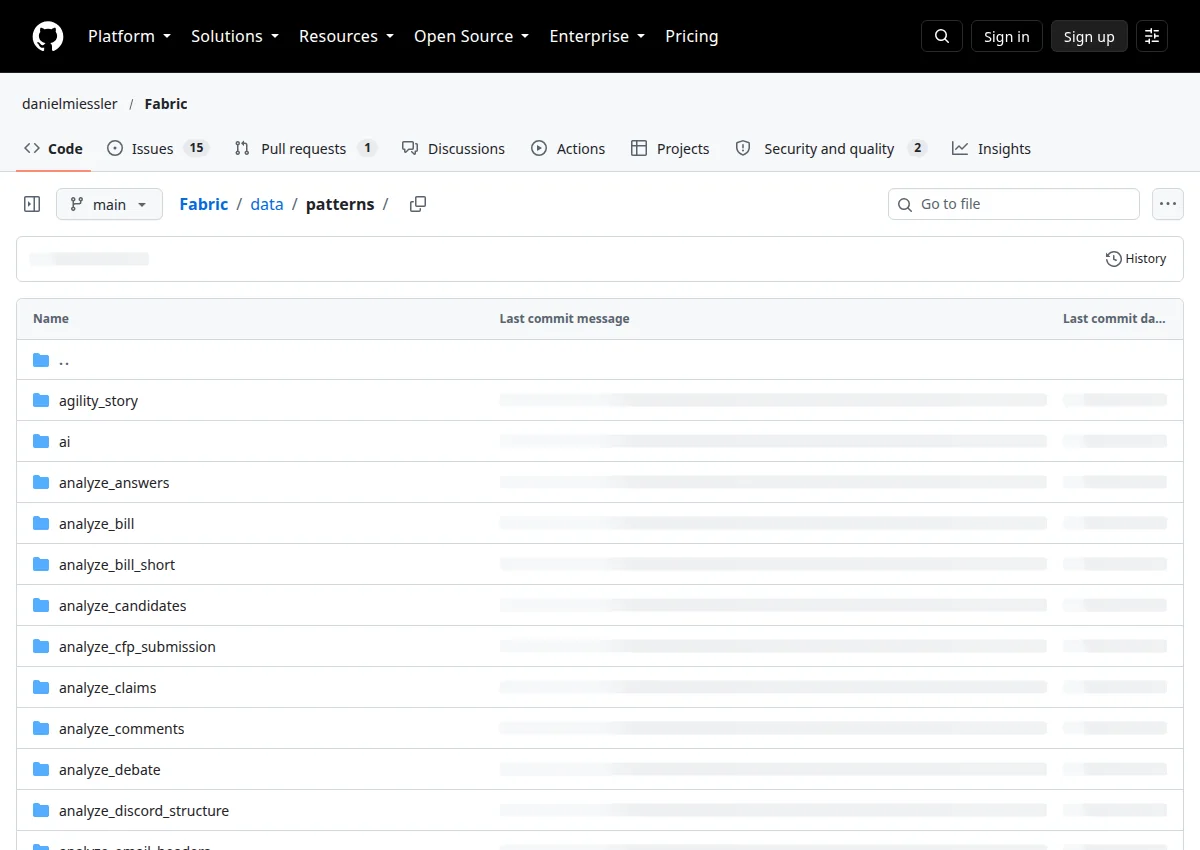The image size is (1200, 850).
Task: Click the analyze_bill folder icon
Action: [x=41, y=524]
